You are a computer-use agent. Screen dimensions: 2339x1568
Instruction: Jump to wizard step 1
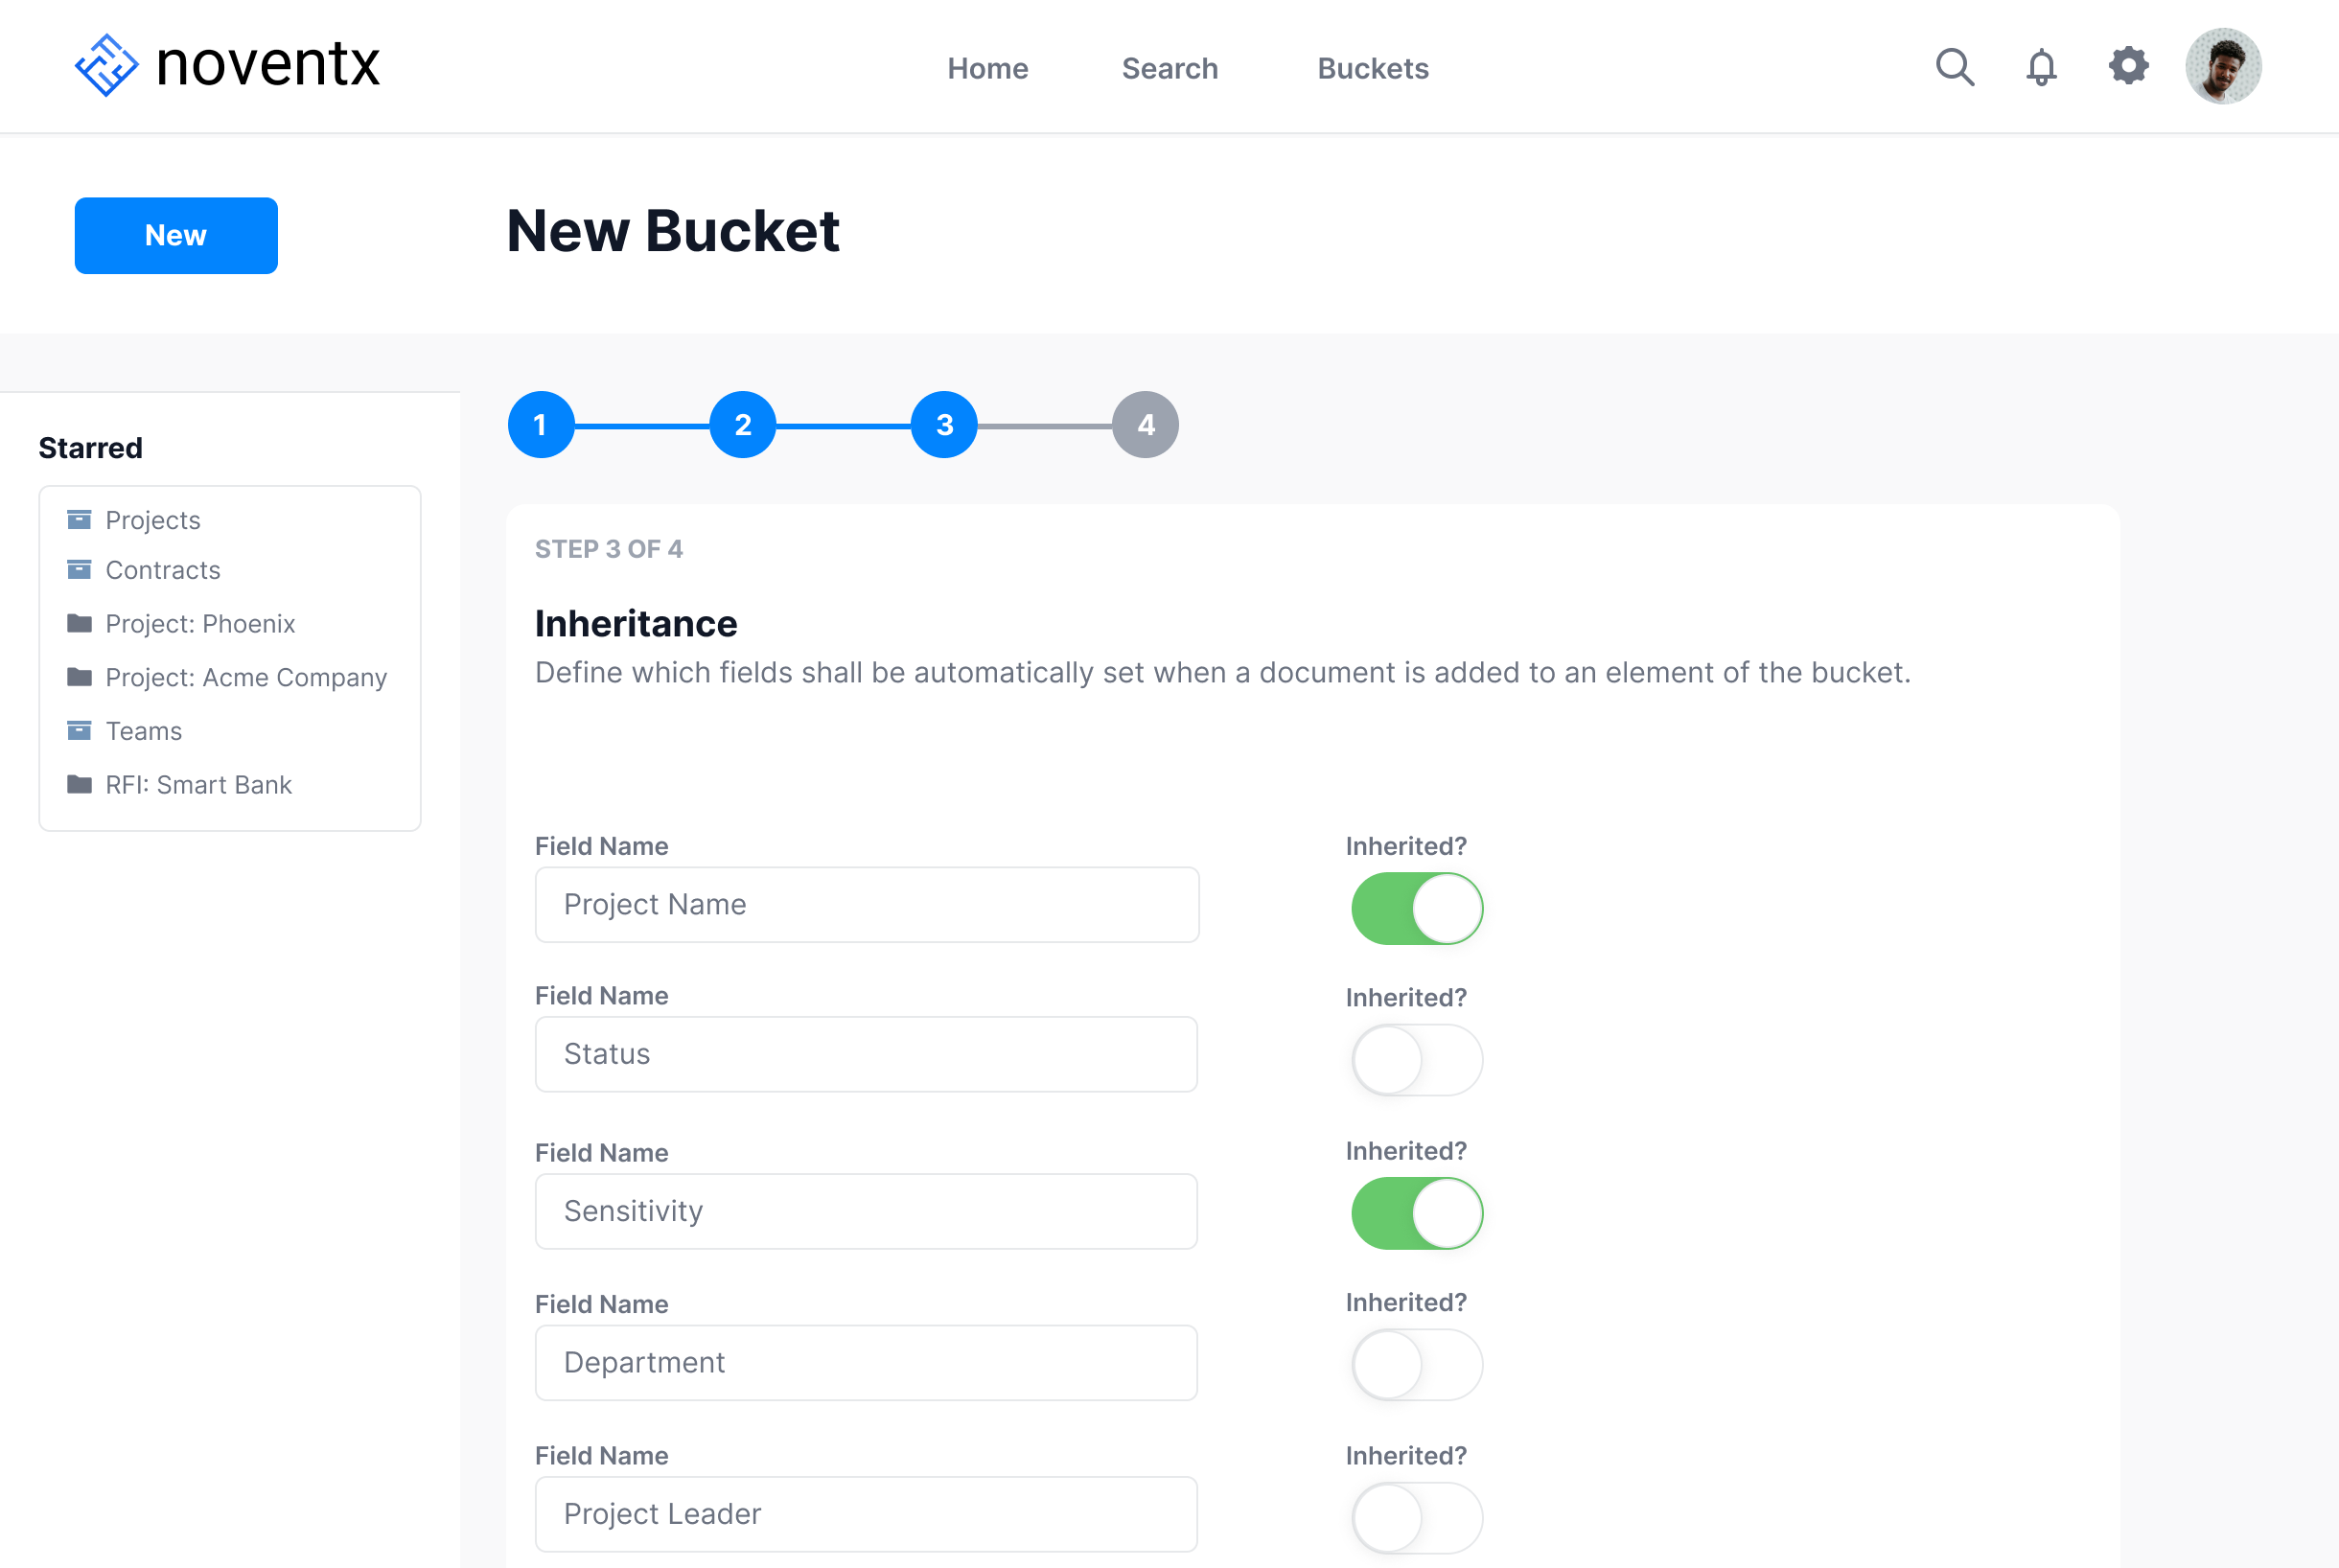coord(541,425)
